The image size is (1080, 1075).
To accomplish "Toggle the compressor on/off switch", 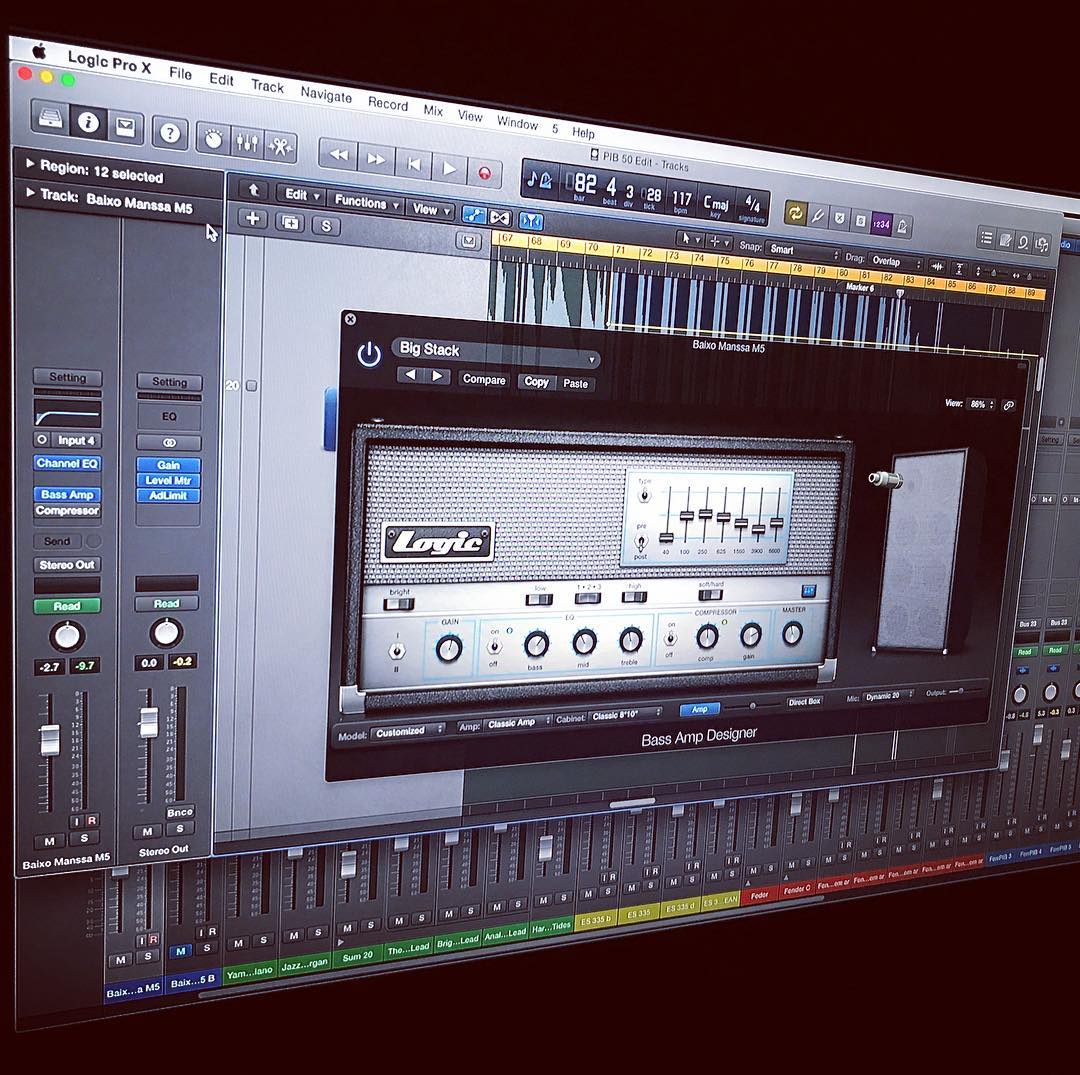I will pyautogui.click(x=668, y=642).
